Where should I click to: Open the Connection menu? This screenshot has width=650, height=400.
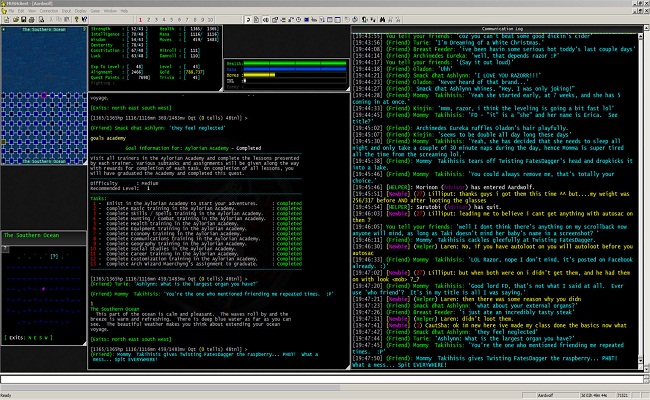[49, 10]
